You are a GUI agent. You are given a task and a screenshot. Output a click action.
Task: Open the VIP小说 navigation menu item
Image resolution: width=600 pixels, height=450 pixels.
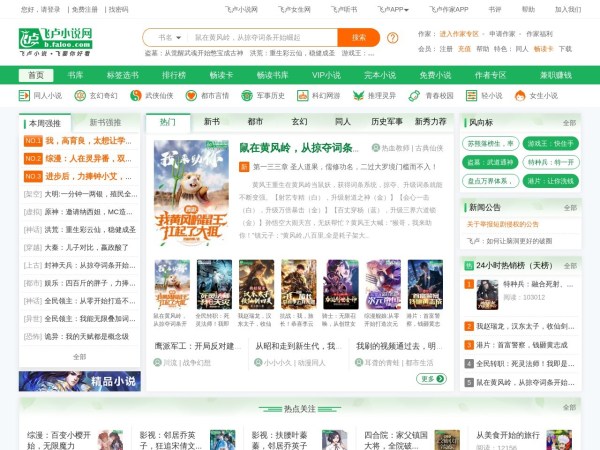click(326, 75)
